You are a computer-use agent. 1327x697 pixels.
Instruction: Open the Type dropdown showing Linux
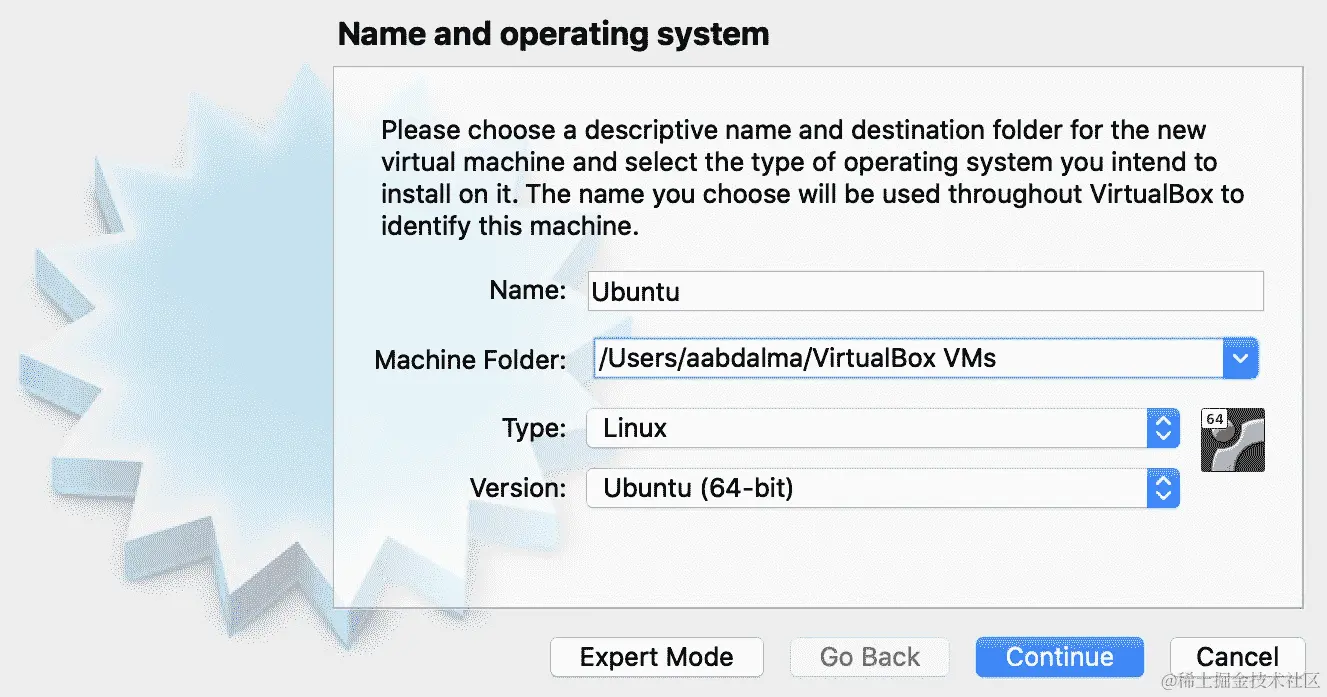point(883,428)
